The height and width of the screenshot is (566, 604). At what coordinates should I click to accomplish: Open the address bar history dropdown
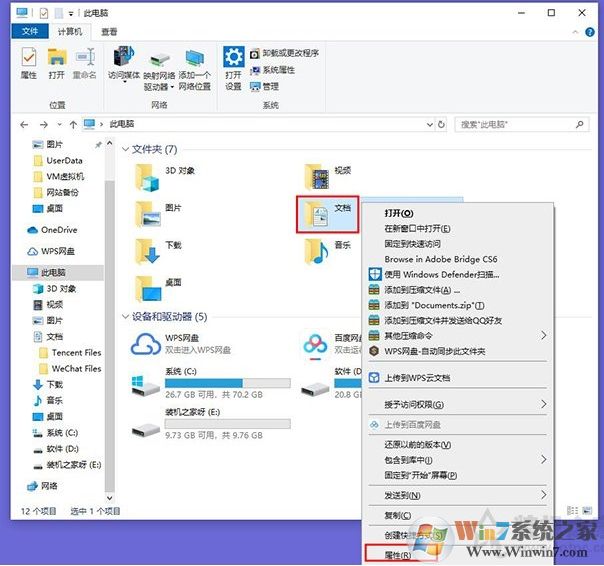pyautogui.click(x=430, y=124)
